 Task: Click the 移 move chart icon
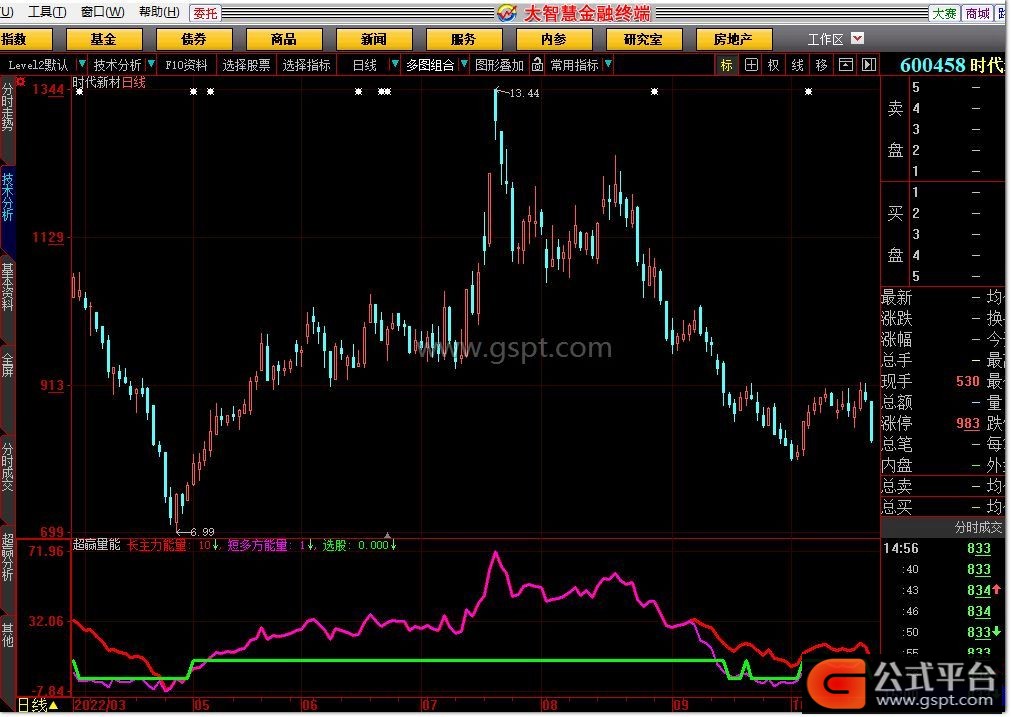pos(822,65)
